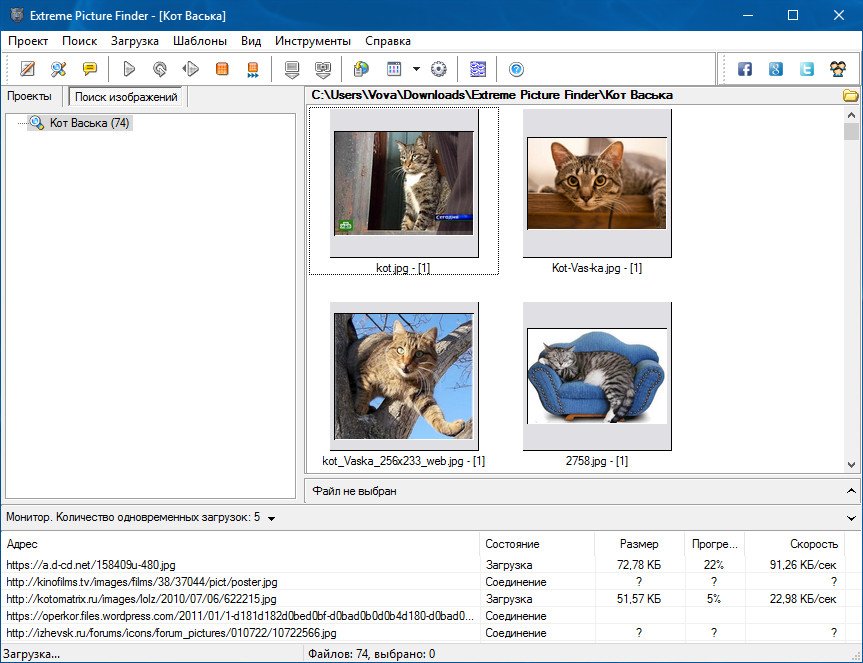Click the monitor icon with picture and arrow

pyautogui.click(x=323, y=69)
